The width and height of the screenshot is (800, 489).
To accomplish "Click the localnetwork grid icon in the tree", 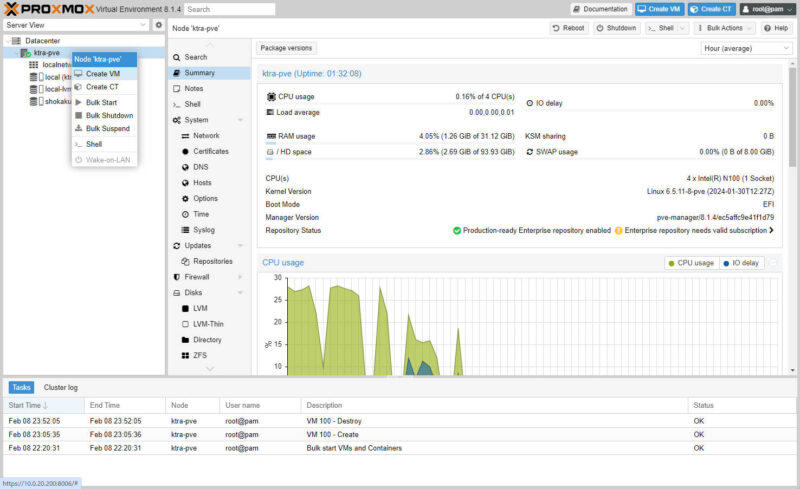I will [x=34, y=65].
